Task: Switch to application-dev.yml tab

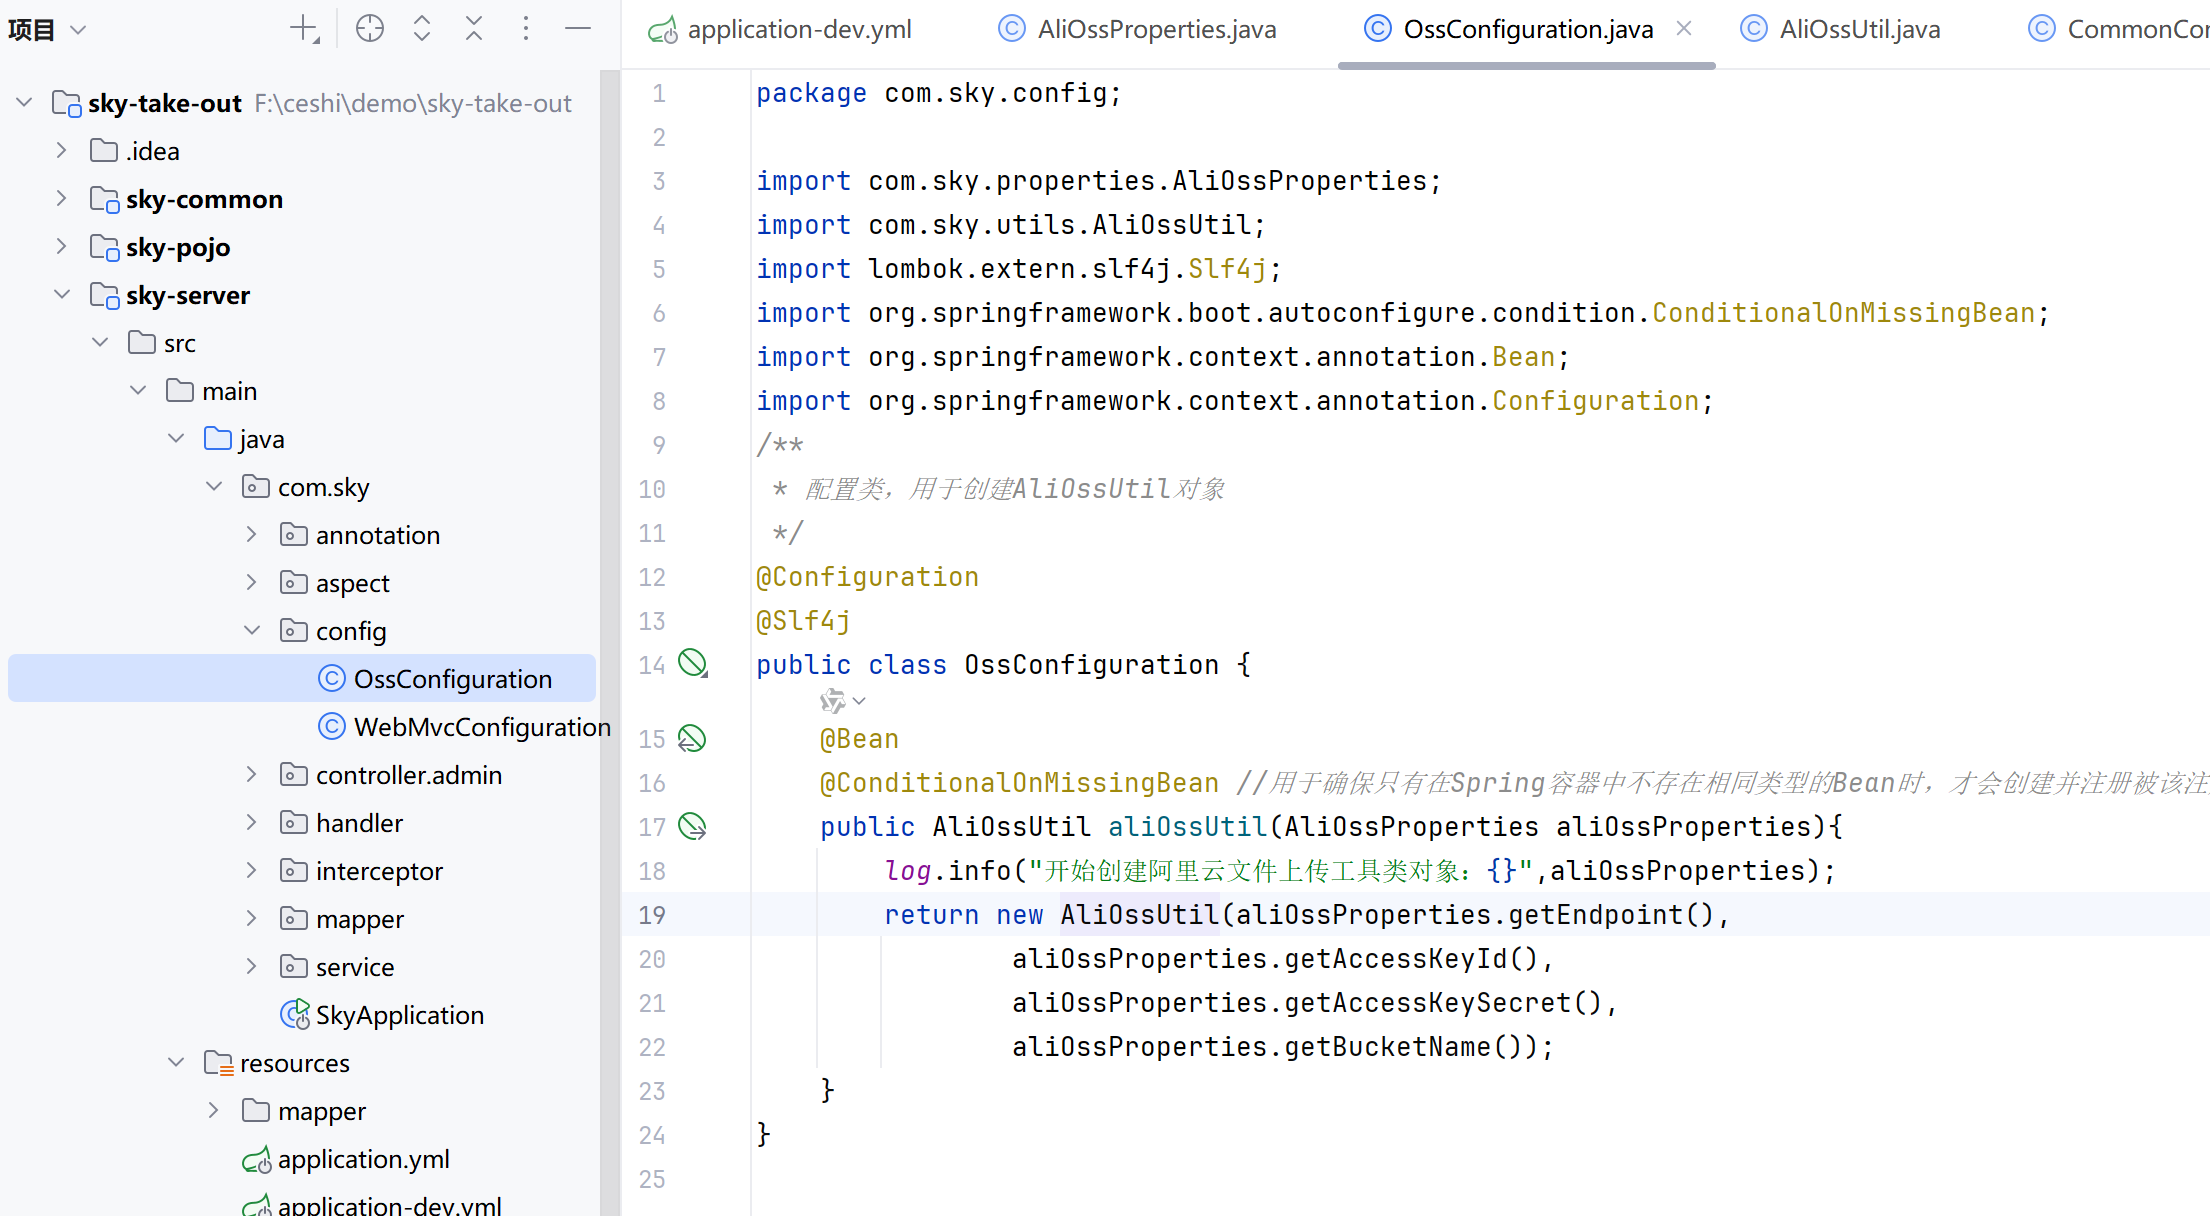Action: (x=780, y=30)
